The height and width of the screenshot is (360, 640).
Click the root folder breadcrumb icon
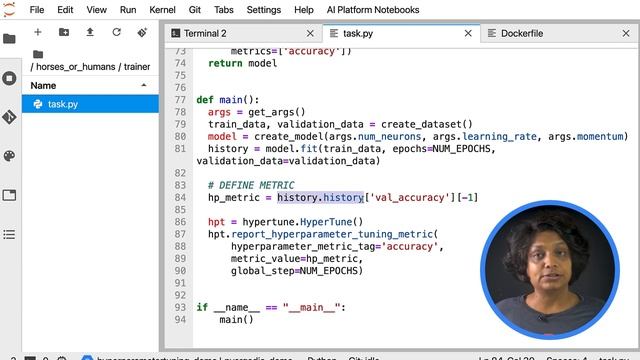(x=38, y=54)
